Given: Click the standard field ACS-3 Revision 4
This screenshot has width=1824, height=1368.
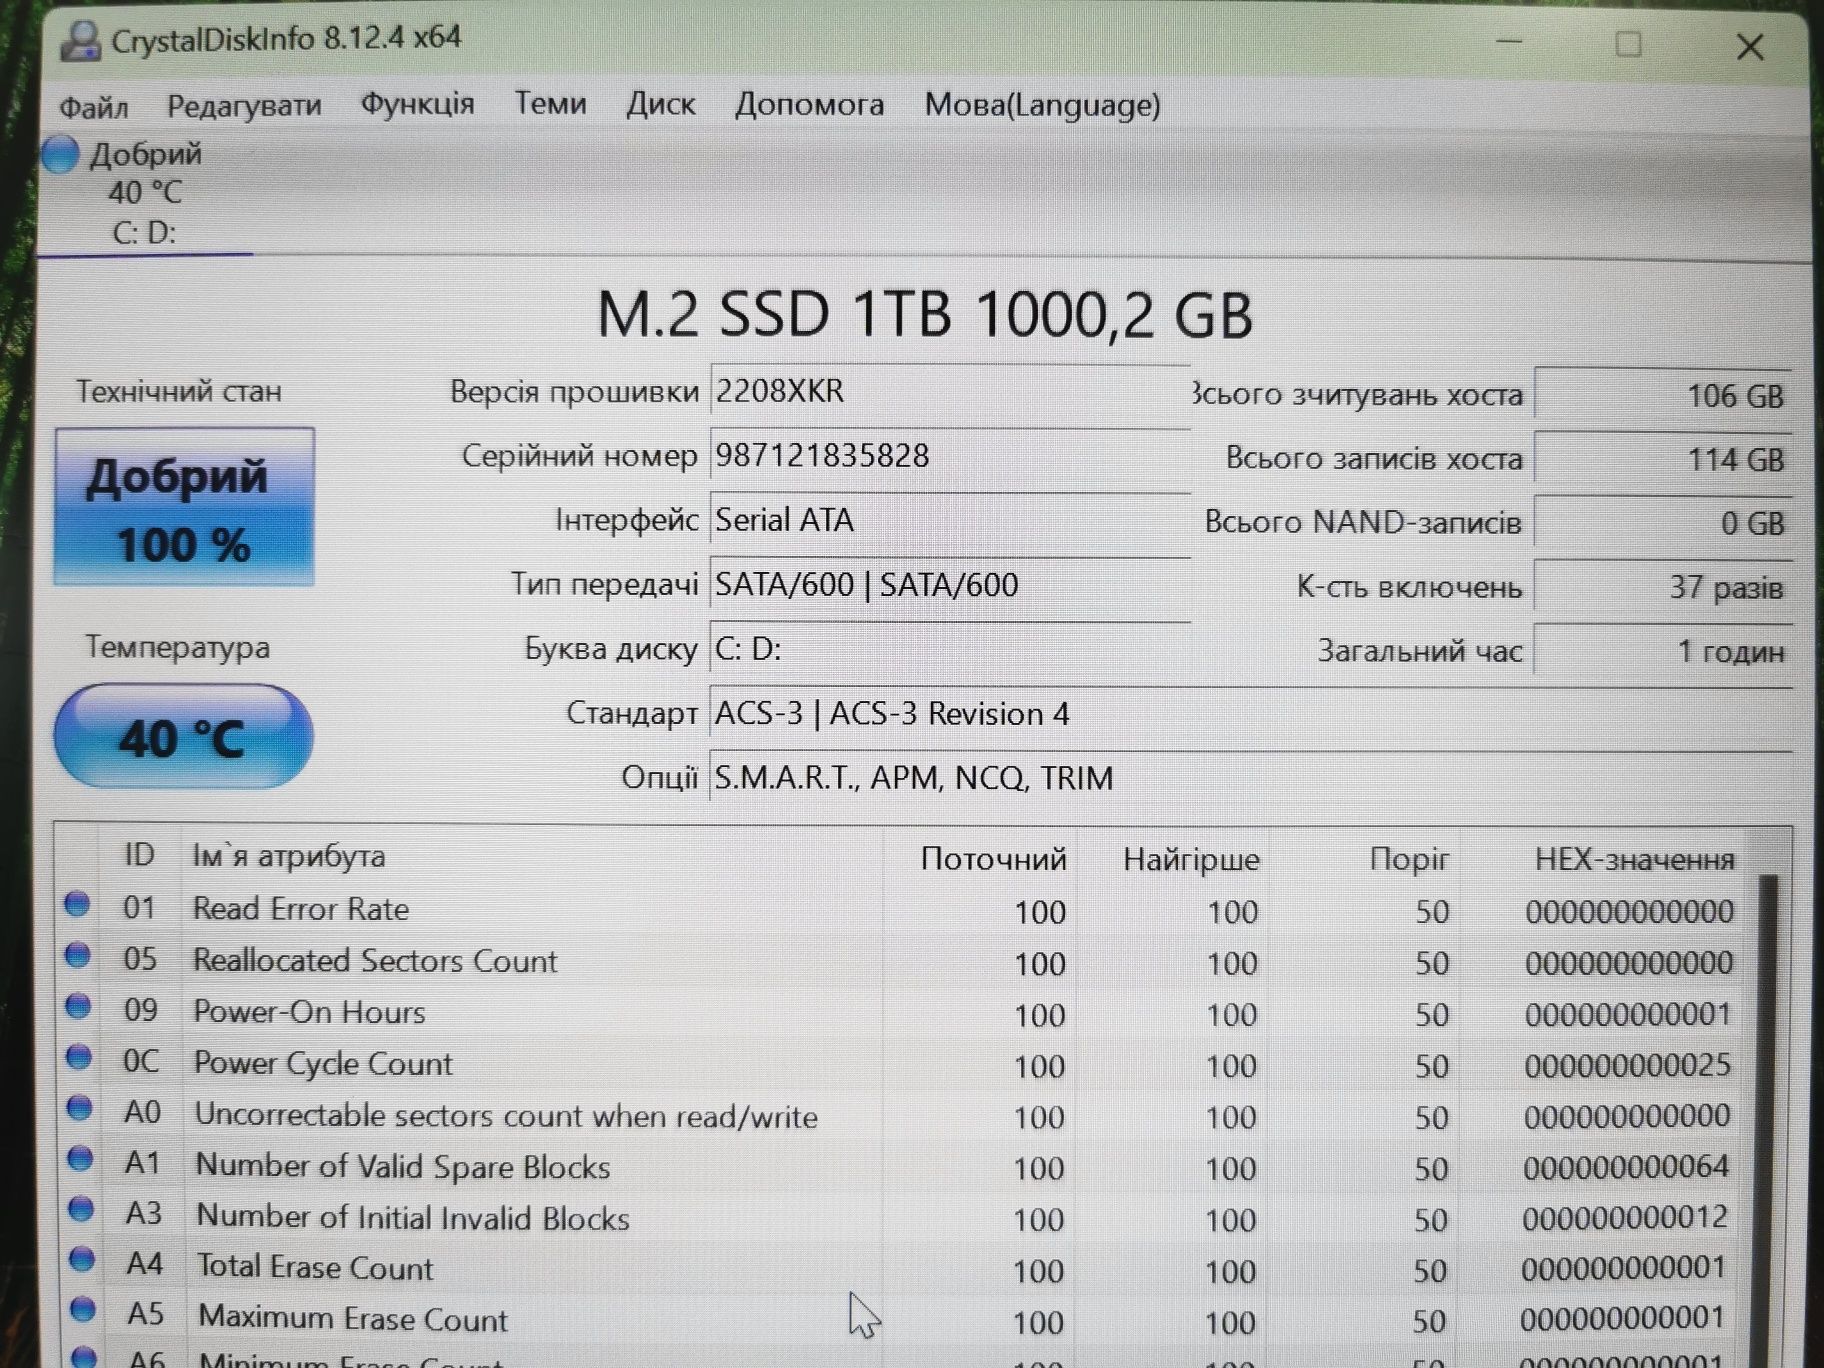Looking at the screenshot, I should 1250,713.
